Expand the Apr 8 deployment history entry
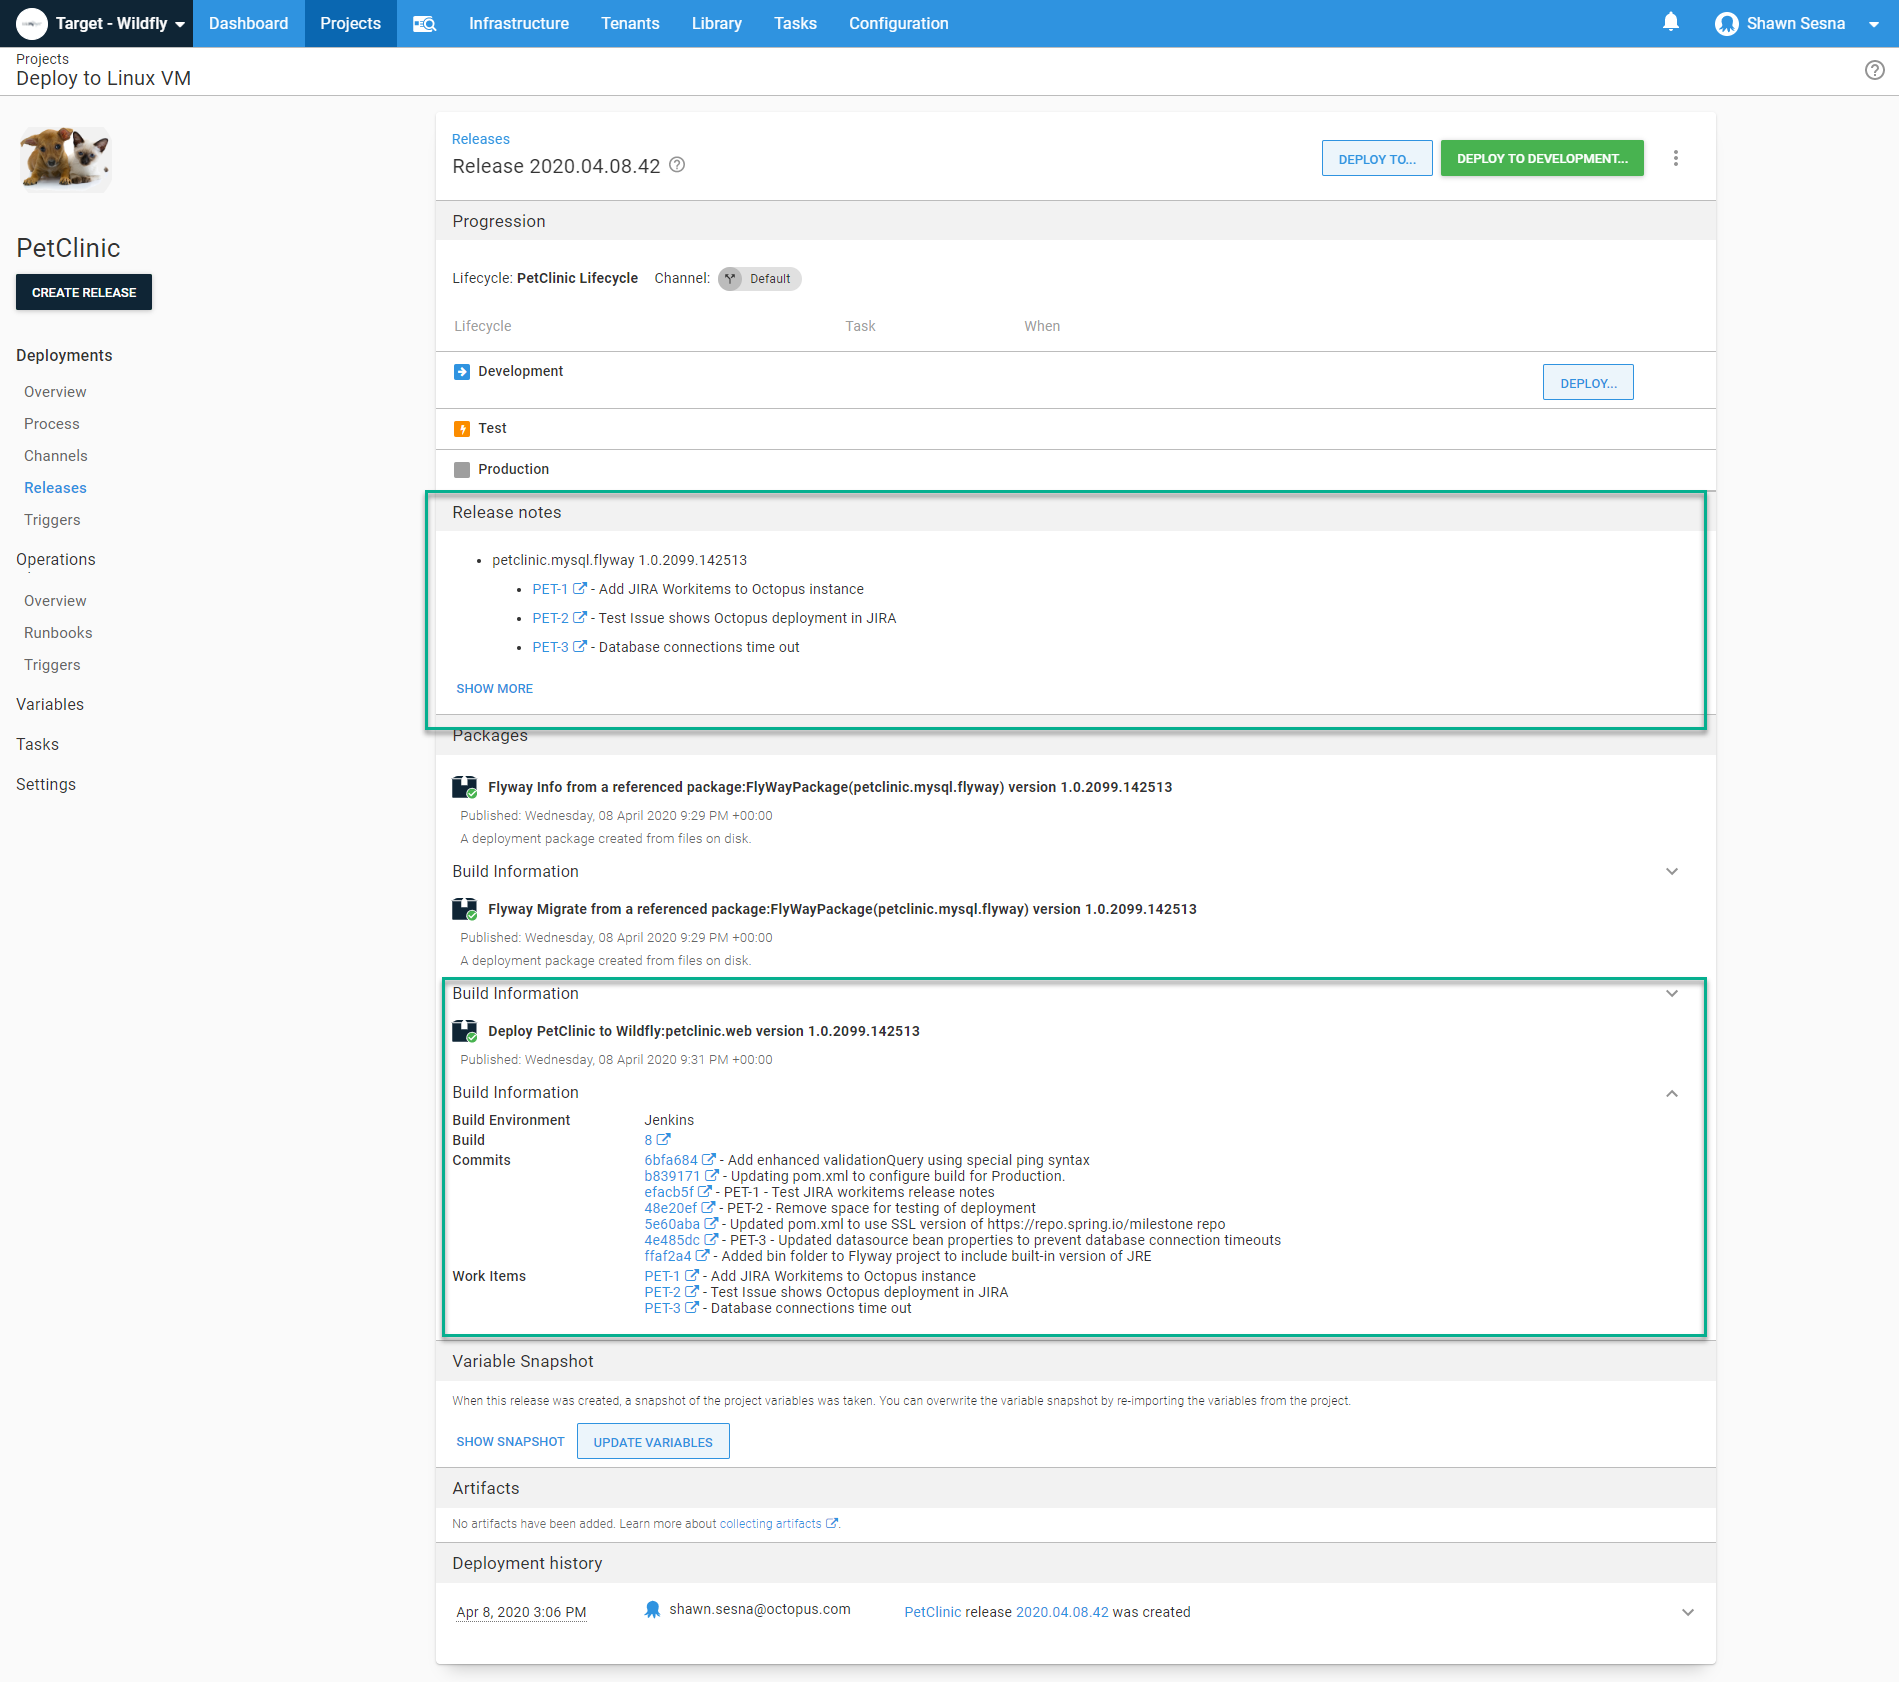Image resolution: width=1899 pixels, height=1682 pixels. (x=1687, y=1611)
